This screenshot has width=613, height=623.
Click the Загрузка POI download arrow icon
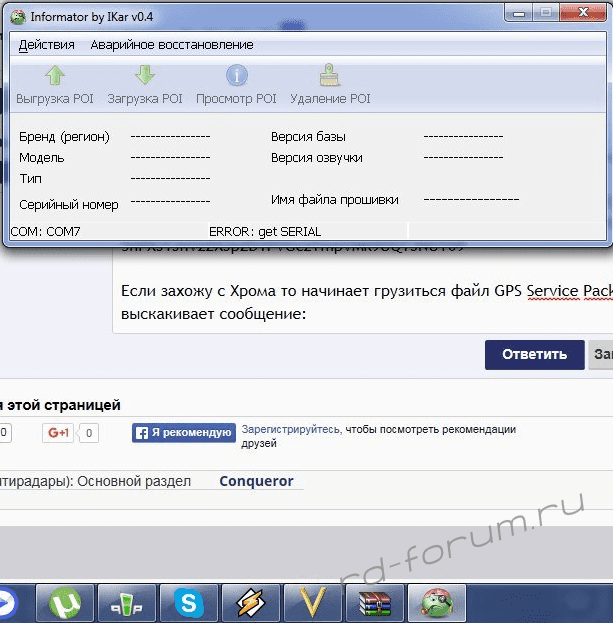[x=145, y=76]
